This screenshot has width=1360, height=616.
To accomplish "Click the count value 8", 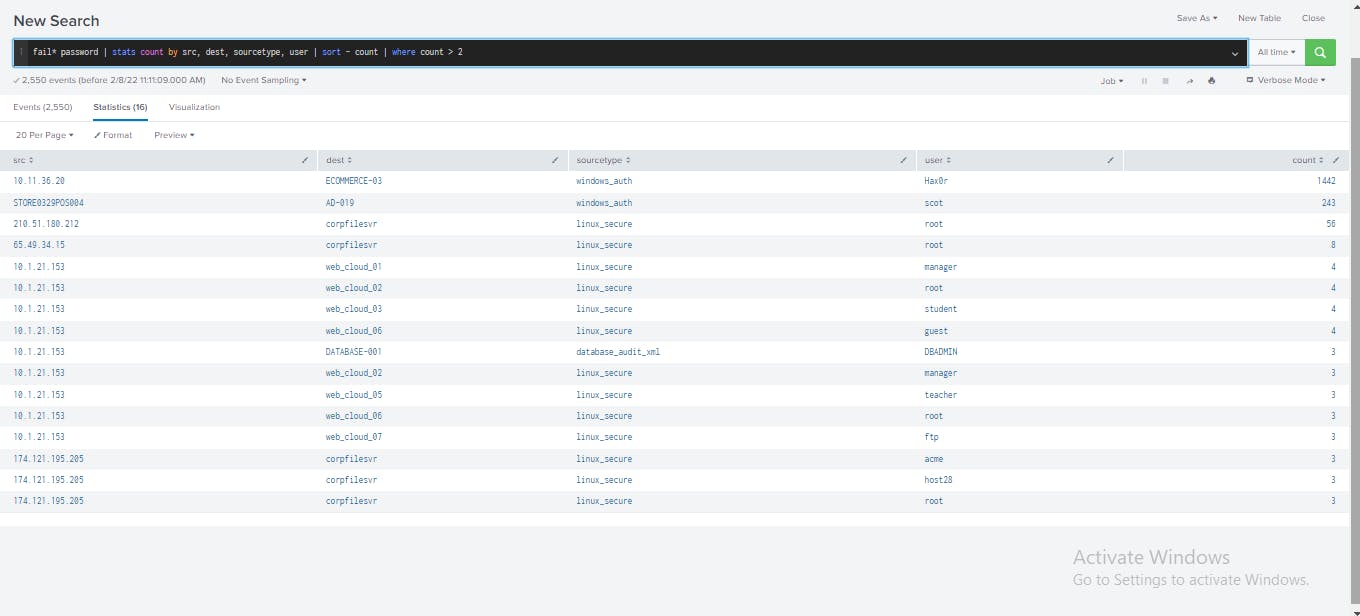I will pos(1334,245).
